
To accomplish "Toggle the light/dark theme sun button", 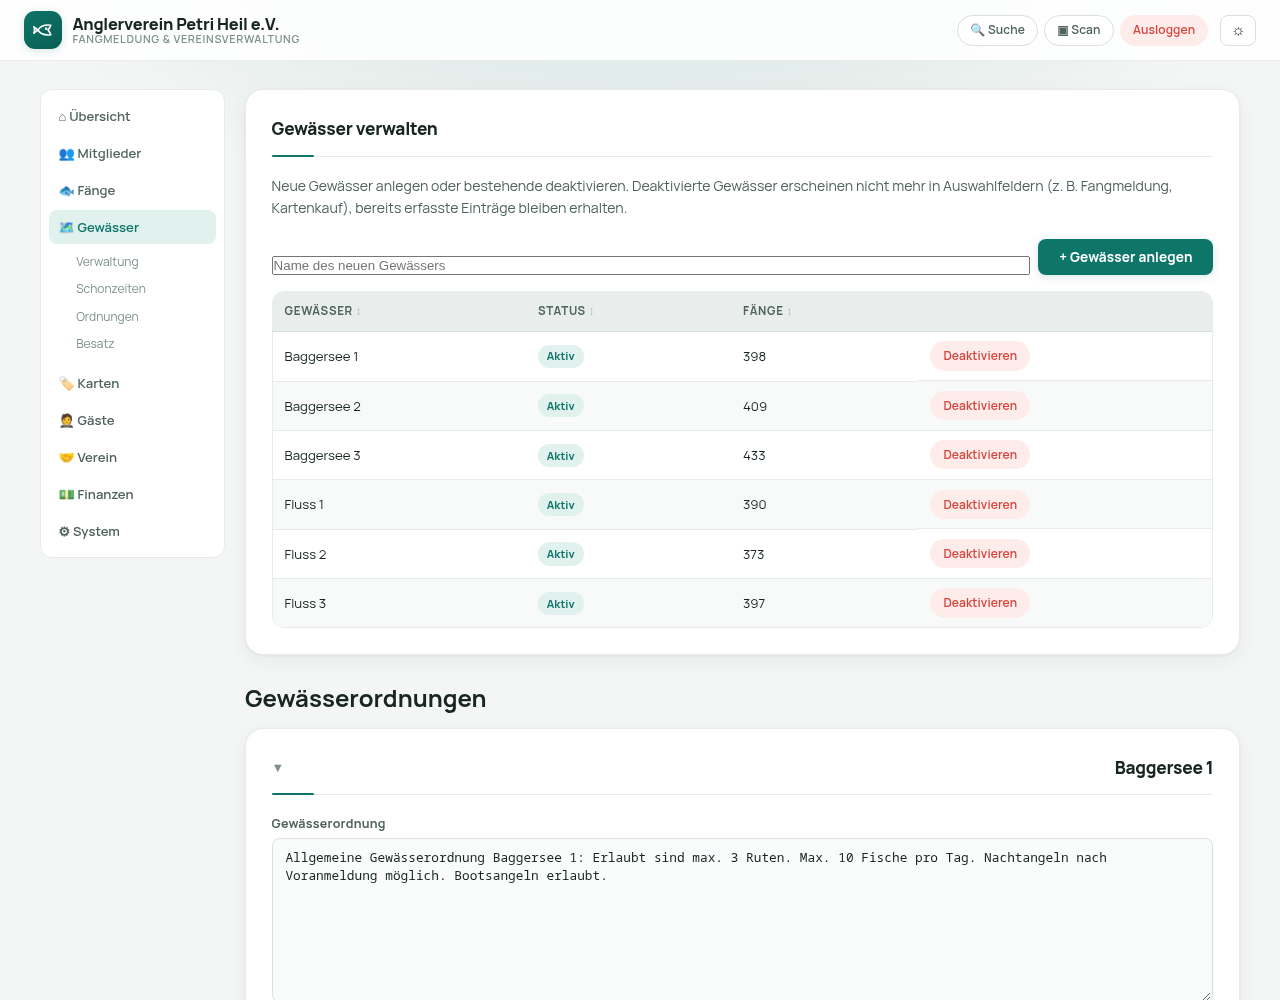I will (1238, 30).
